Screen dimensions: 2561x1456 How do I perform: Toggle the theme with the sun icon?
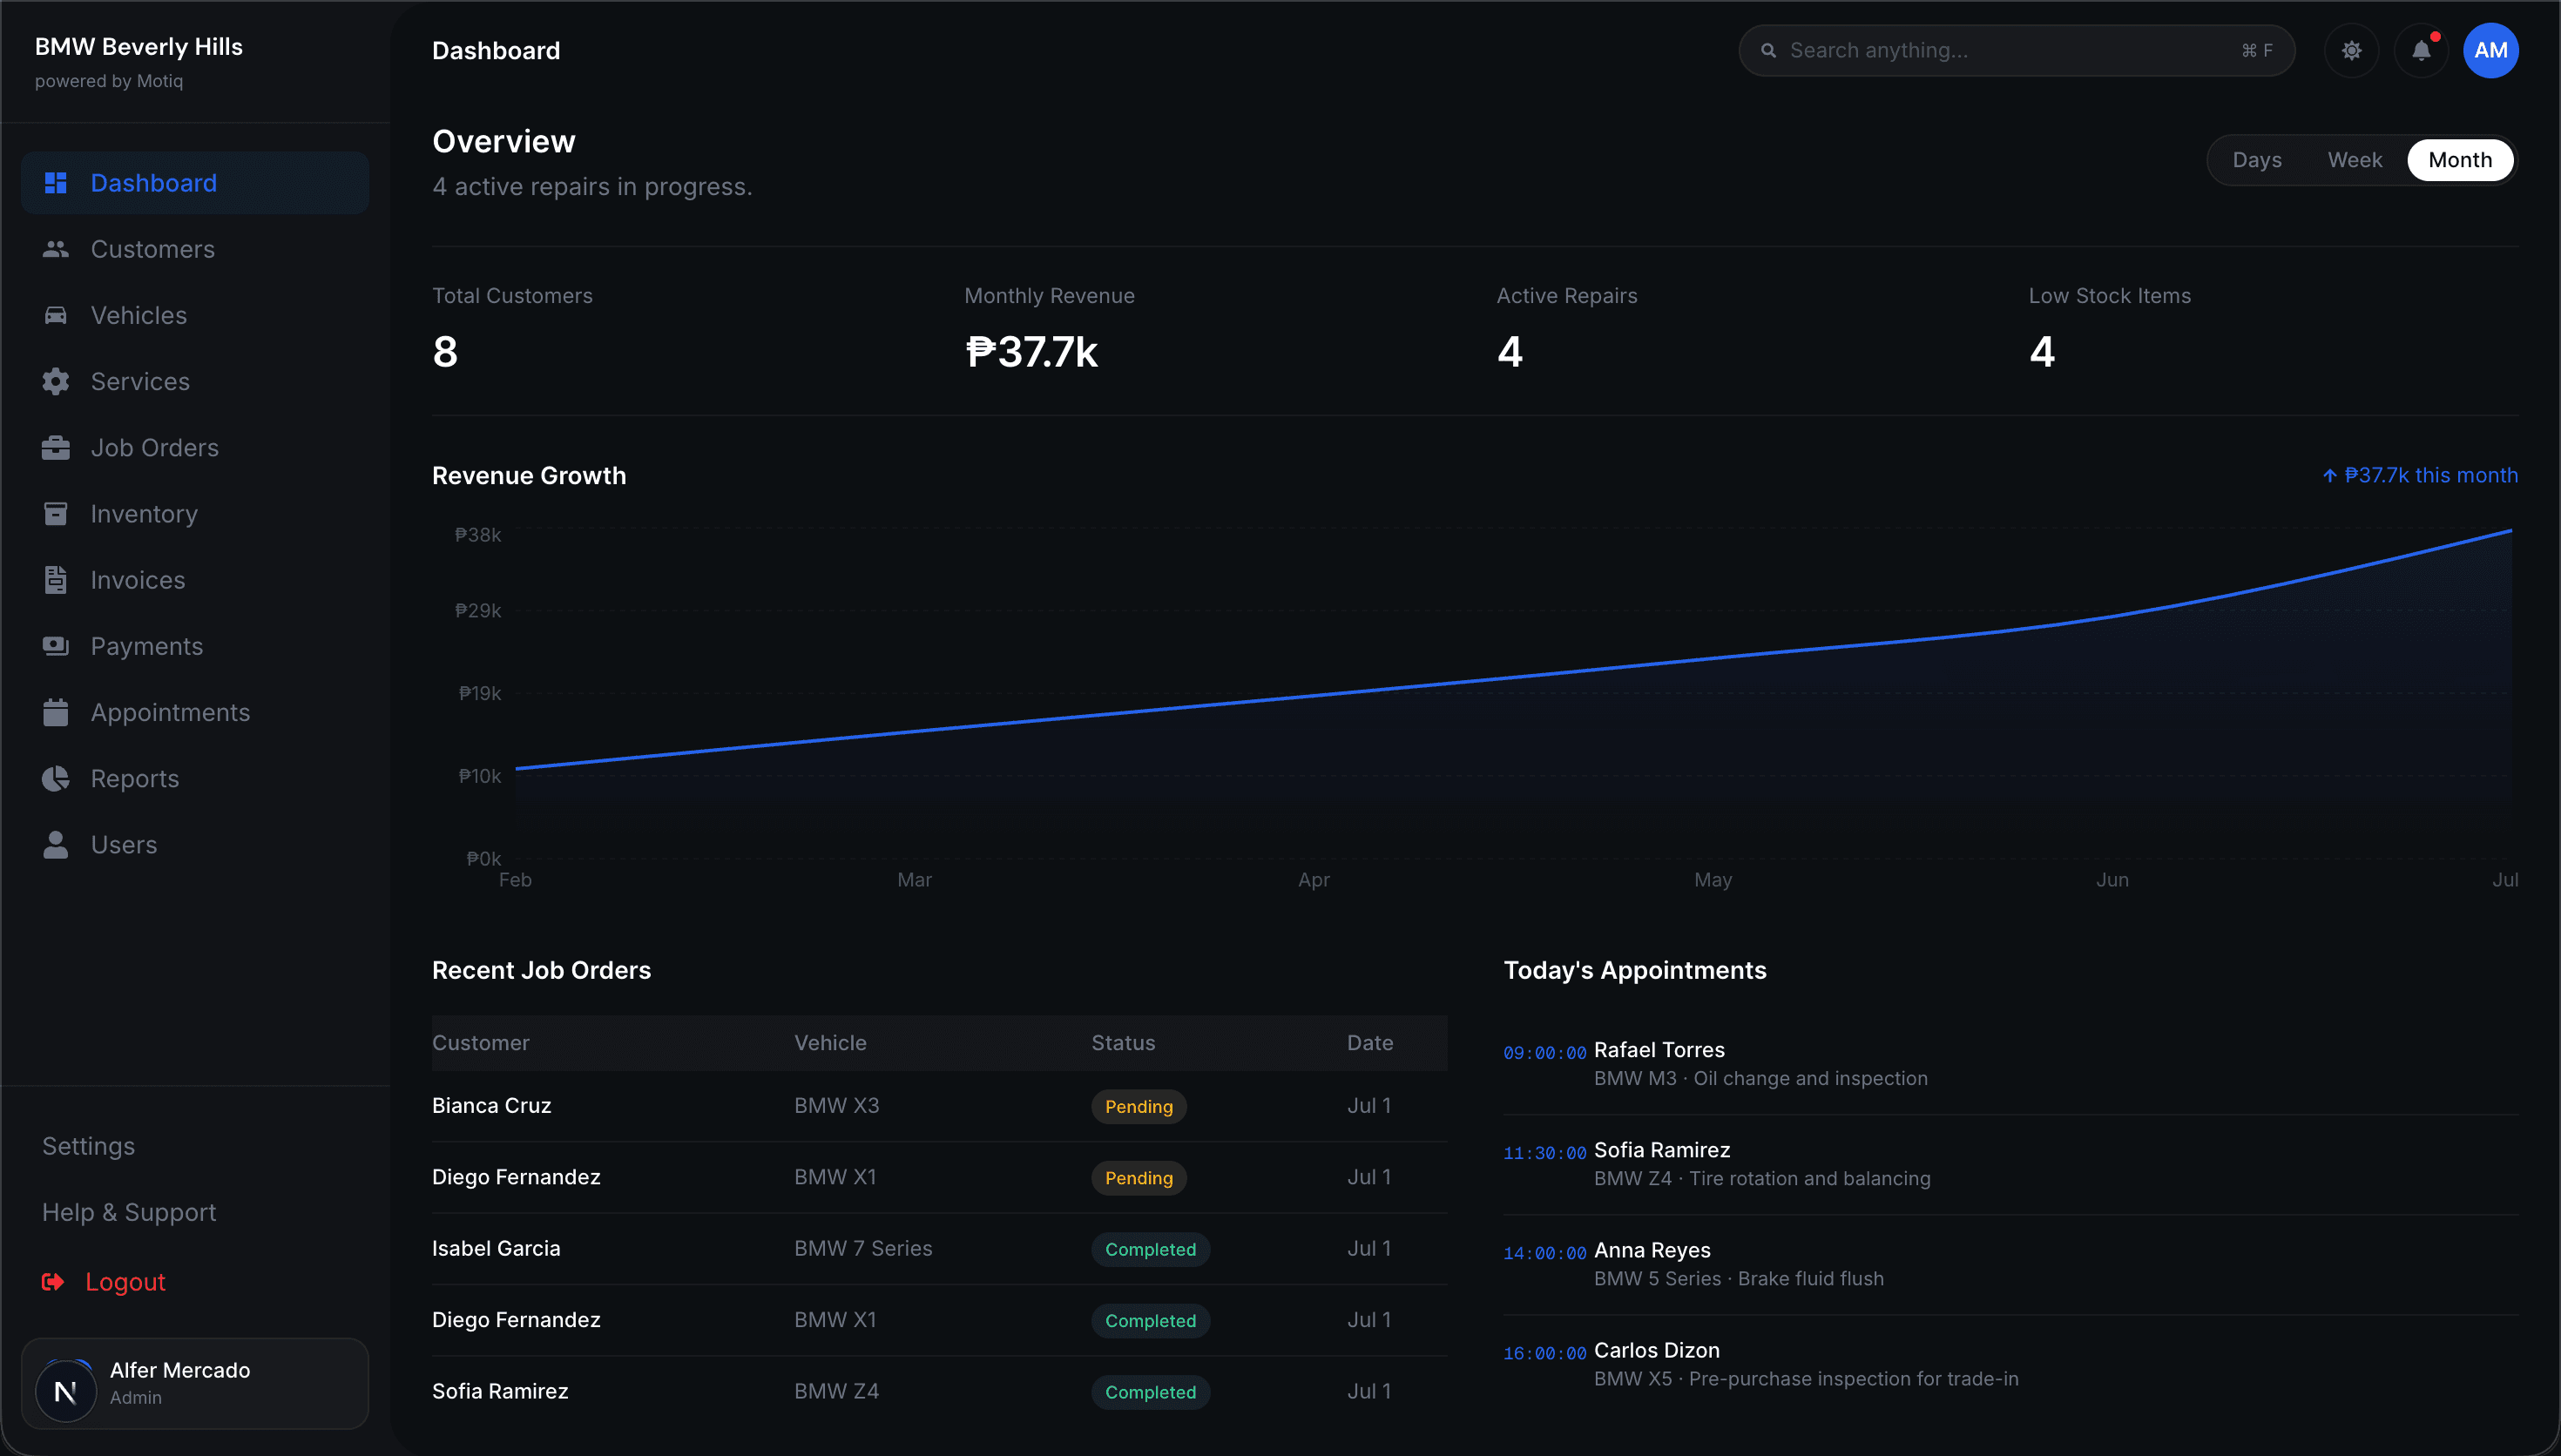(x=2351, y=50)
